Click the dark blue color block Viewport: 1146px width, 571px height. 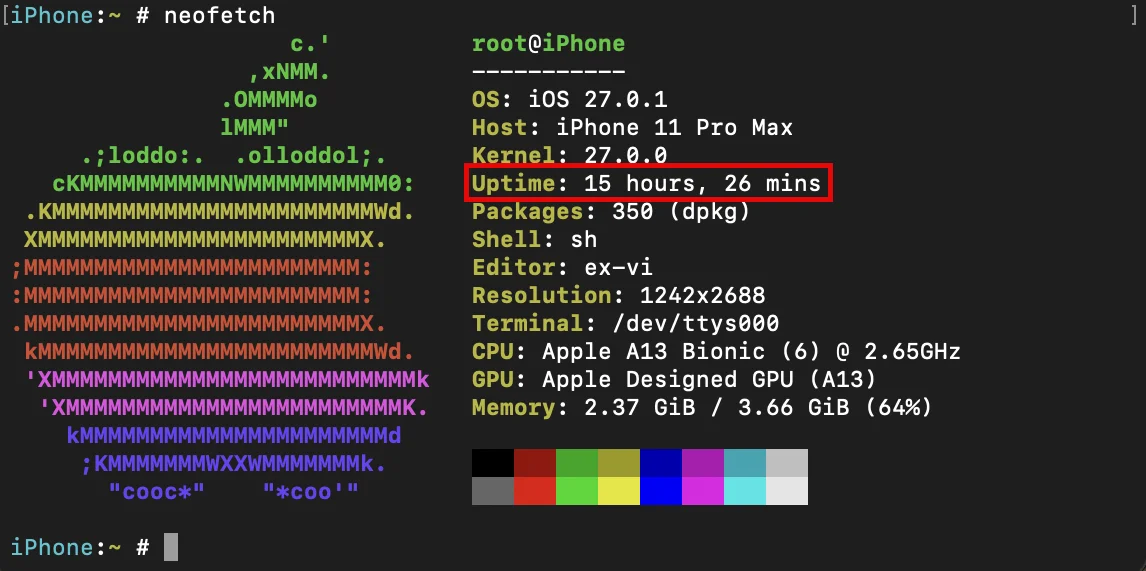coord(661,463)
